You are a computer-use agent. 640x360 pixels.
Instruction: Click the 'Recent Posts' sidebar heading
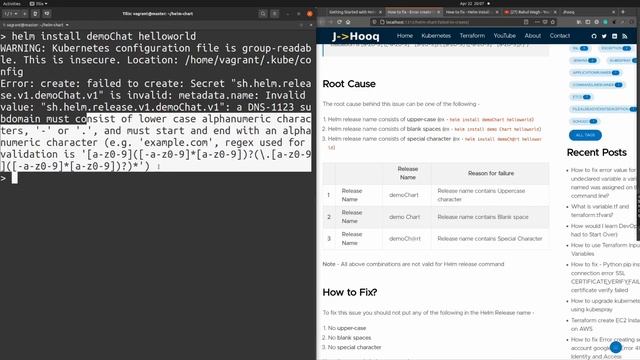(596, 153)
